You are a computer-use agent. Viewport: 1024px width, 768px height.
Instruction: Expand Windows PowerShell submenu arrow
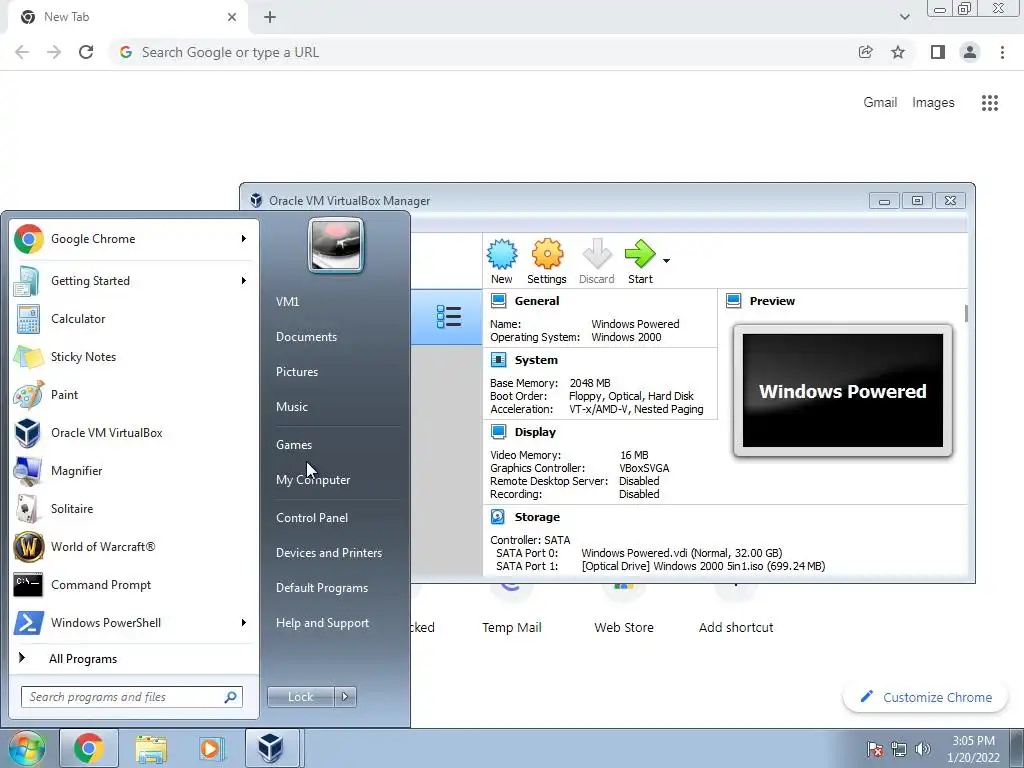point(244,622)
